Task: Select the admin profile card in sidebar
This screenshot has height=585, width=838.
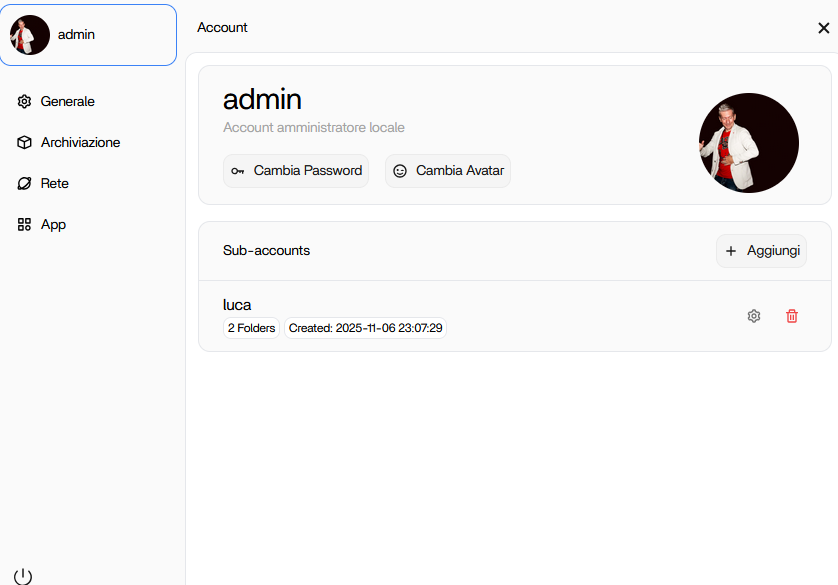Action: pyautogui.click(x=88, y=35)
